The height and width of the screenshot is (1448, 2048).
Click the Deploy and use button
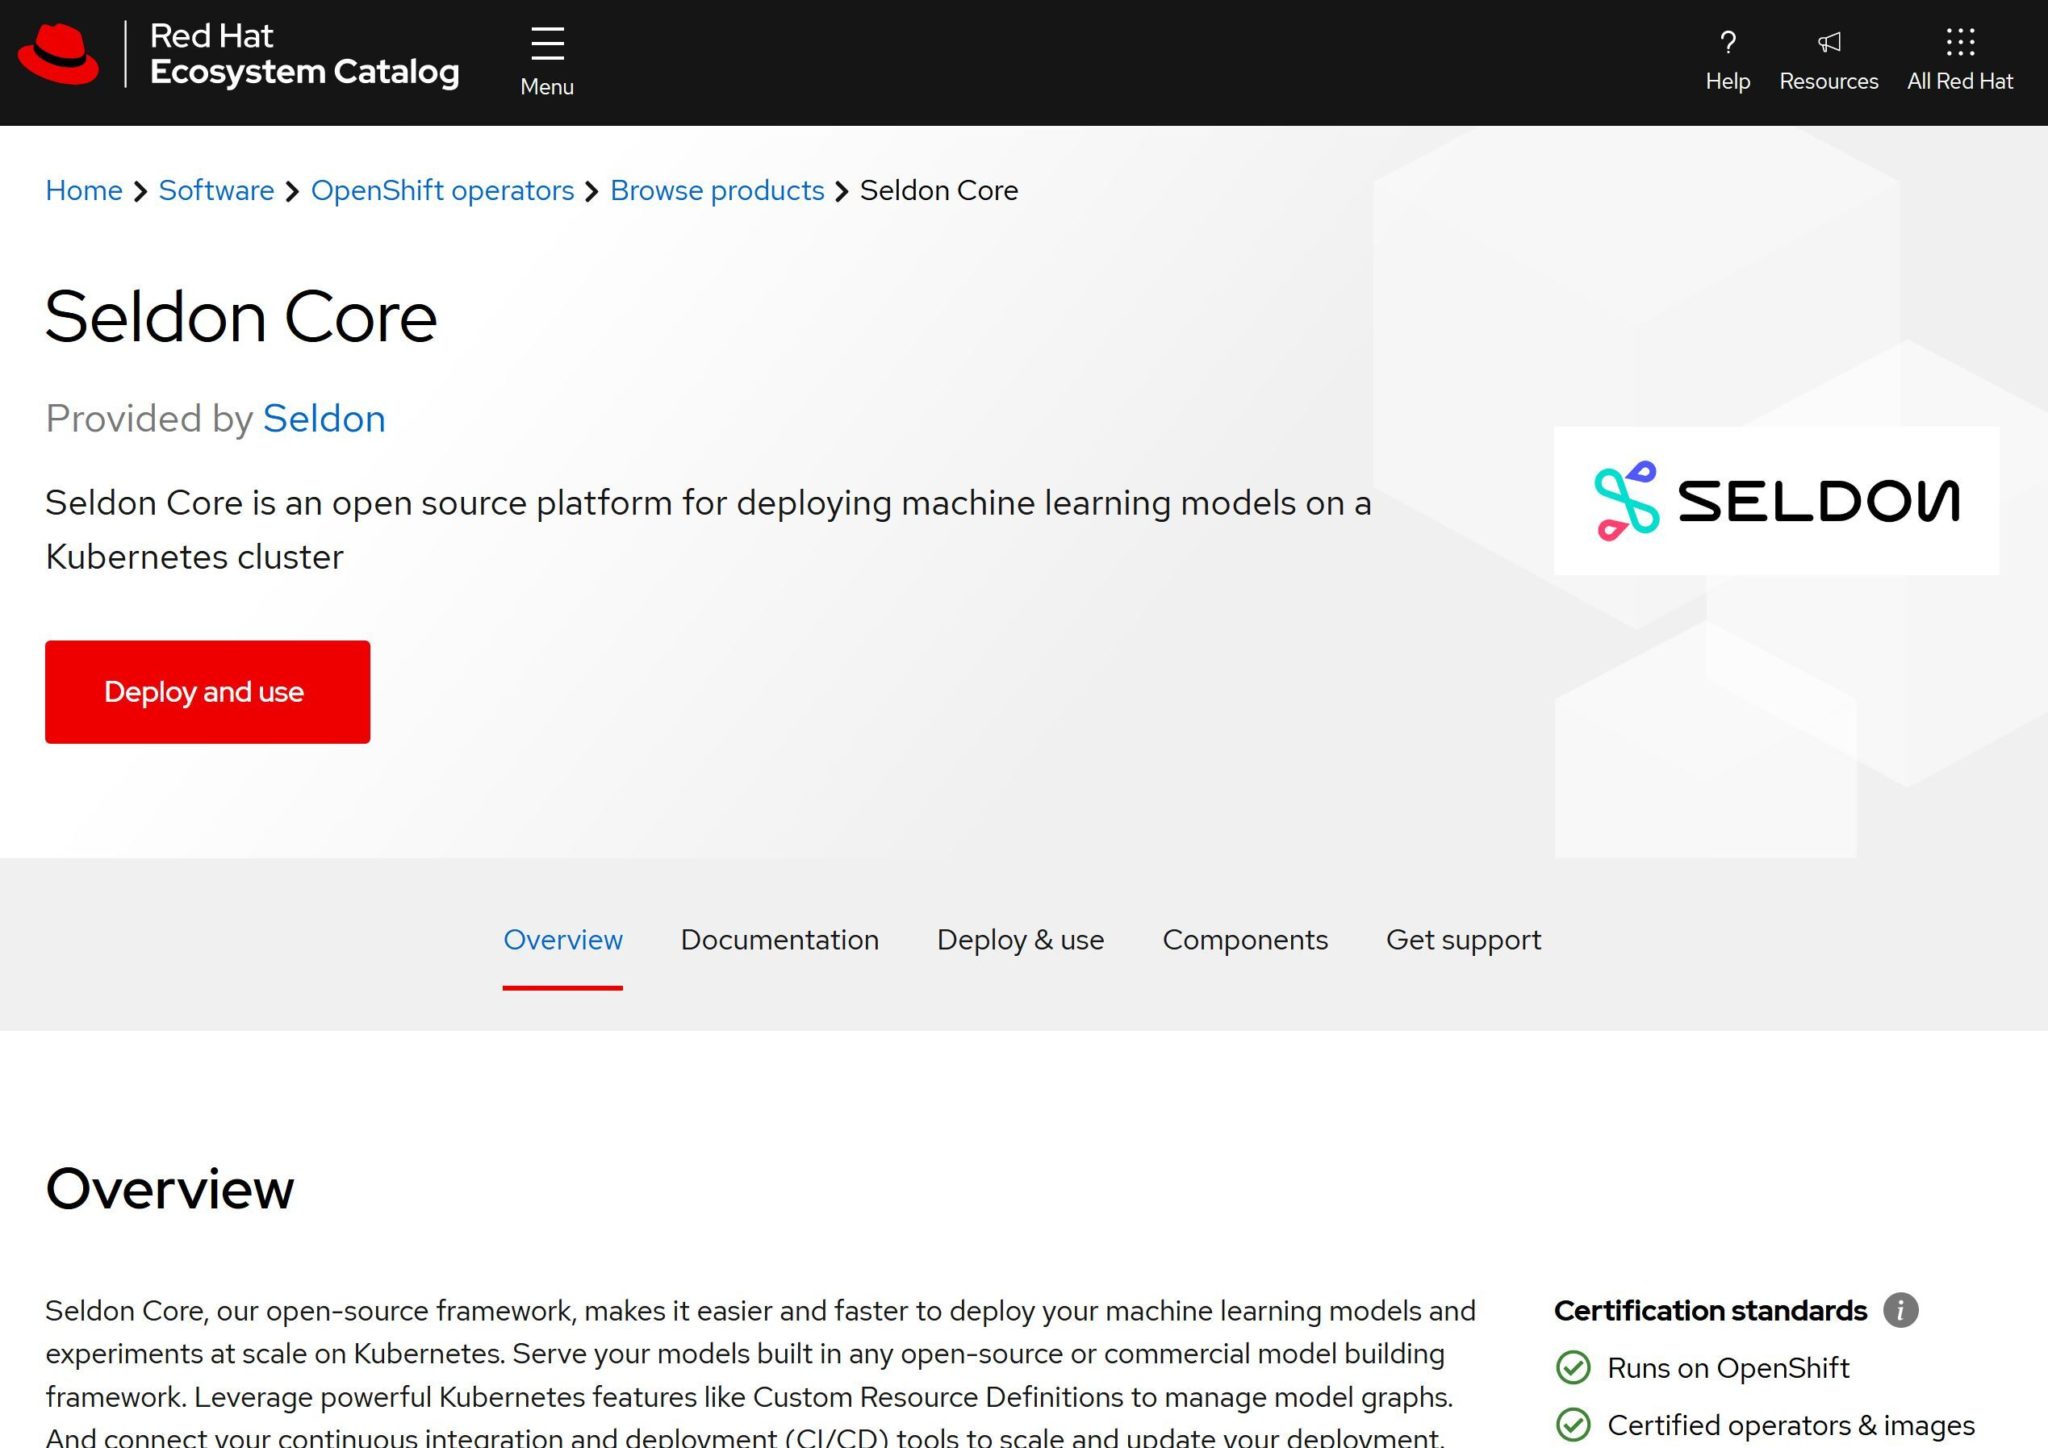(207, 692)
